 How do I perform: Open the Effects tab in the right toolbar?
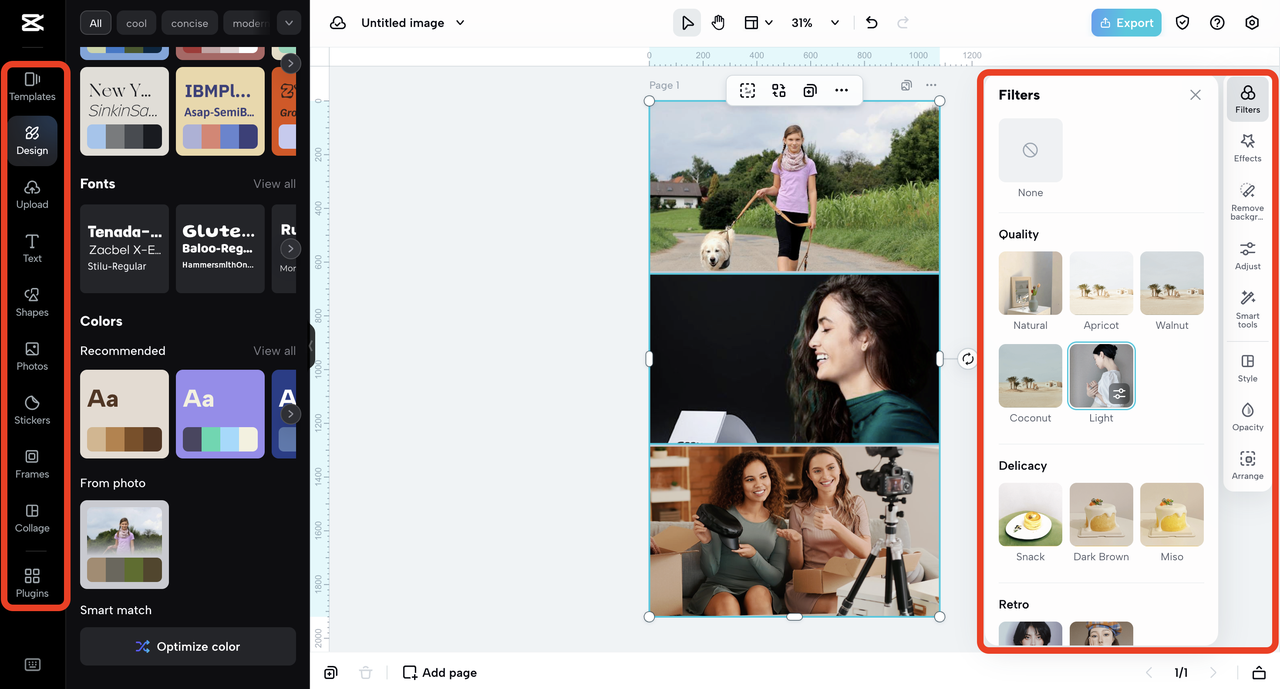[1247, 148]
